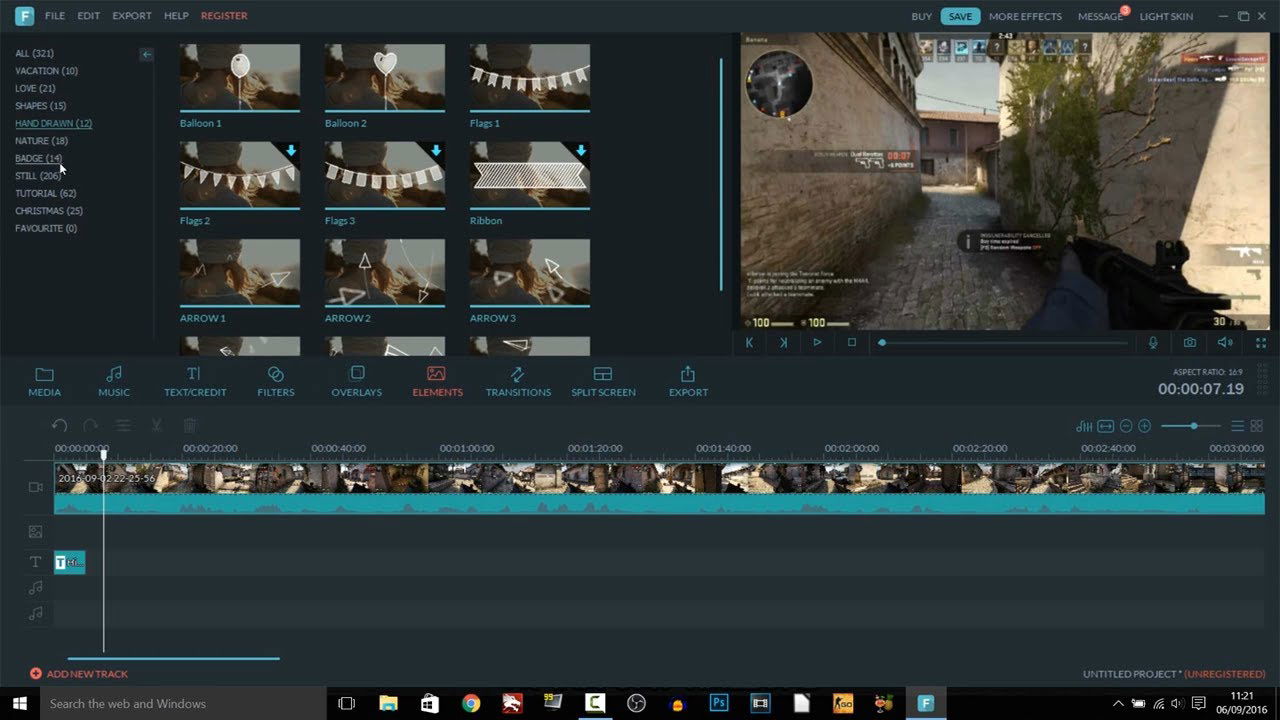The image size is (1280, 720).
Task: Click the scissors split icon
Action: point(156,425)
